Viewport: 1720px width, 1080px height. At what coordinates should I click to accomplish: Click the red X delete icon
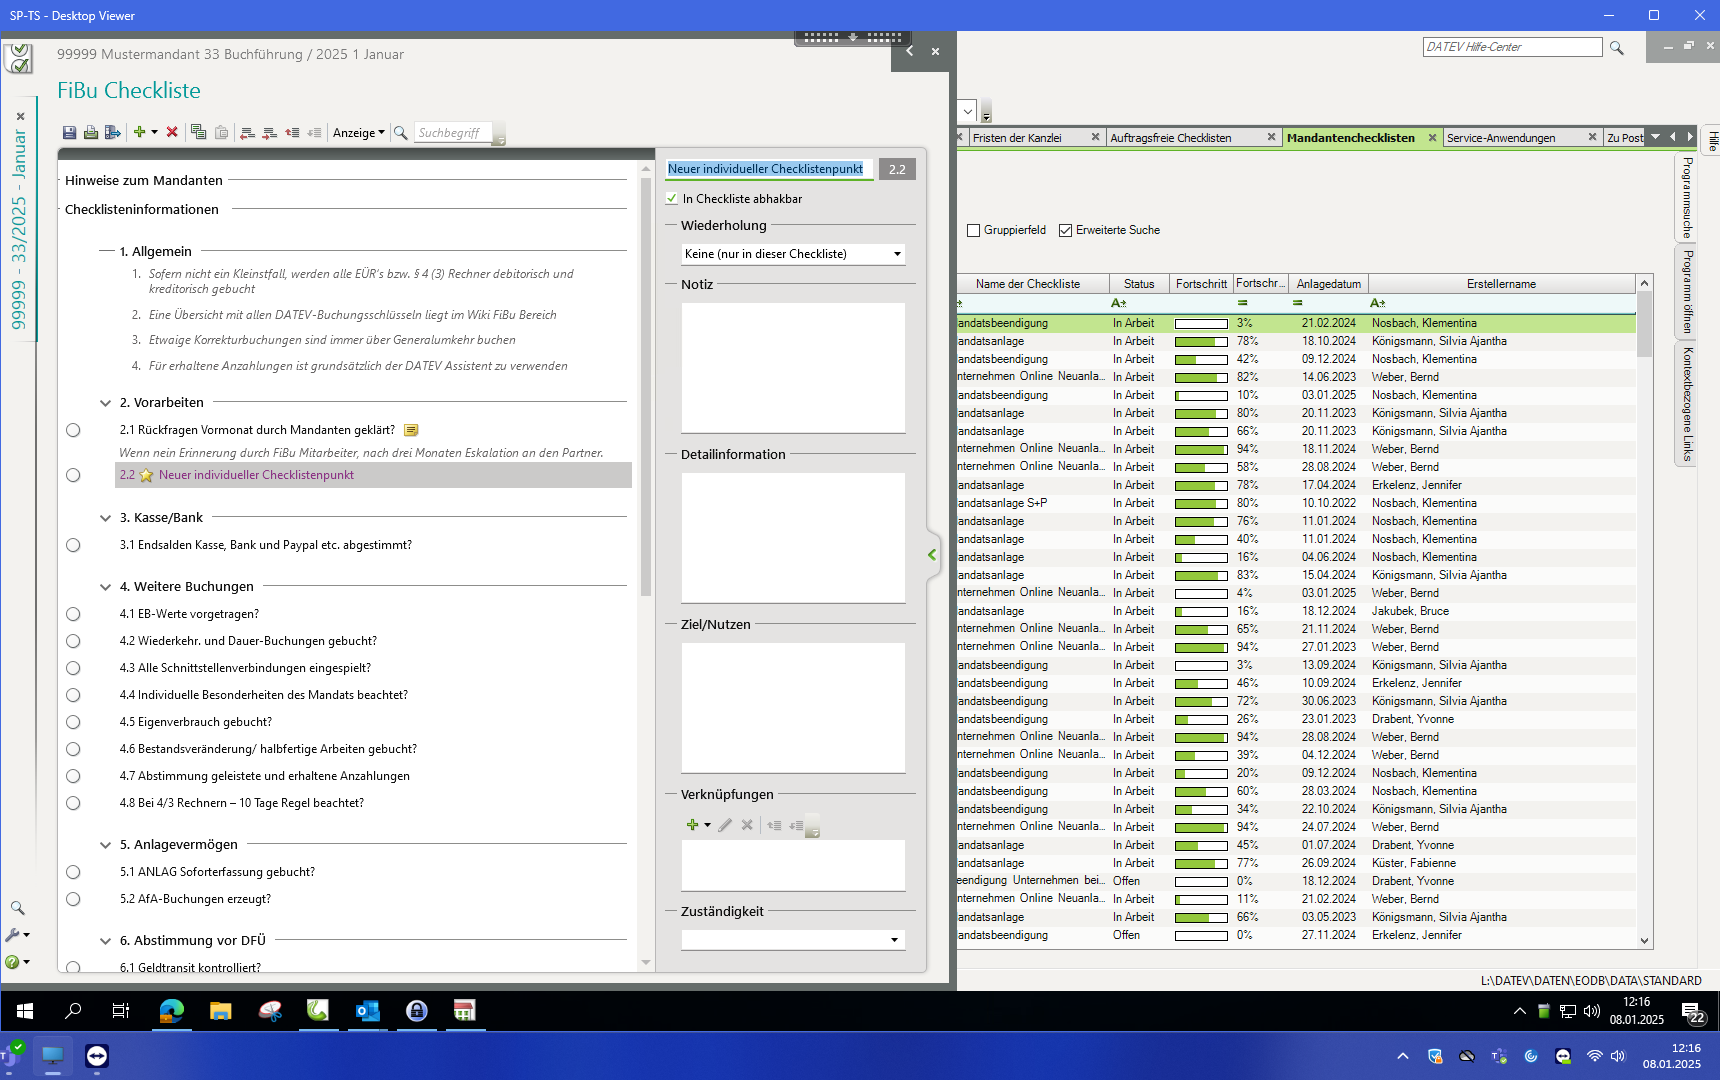pyautogui.click(x=172, y=132)
